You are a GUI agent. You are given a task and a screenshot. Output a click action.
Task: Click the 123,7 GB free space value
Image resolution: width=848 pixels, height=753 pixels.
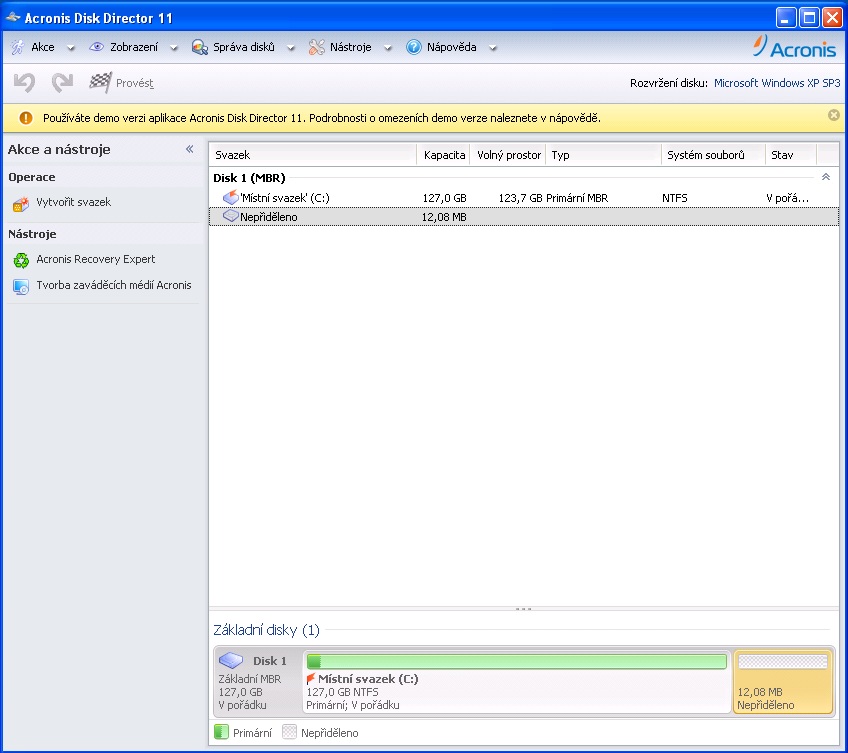coord(520,198)
